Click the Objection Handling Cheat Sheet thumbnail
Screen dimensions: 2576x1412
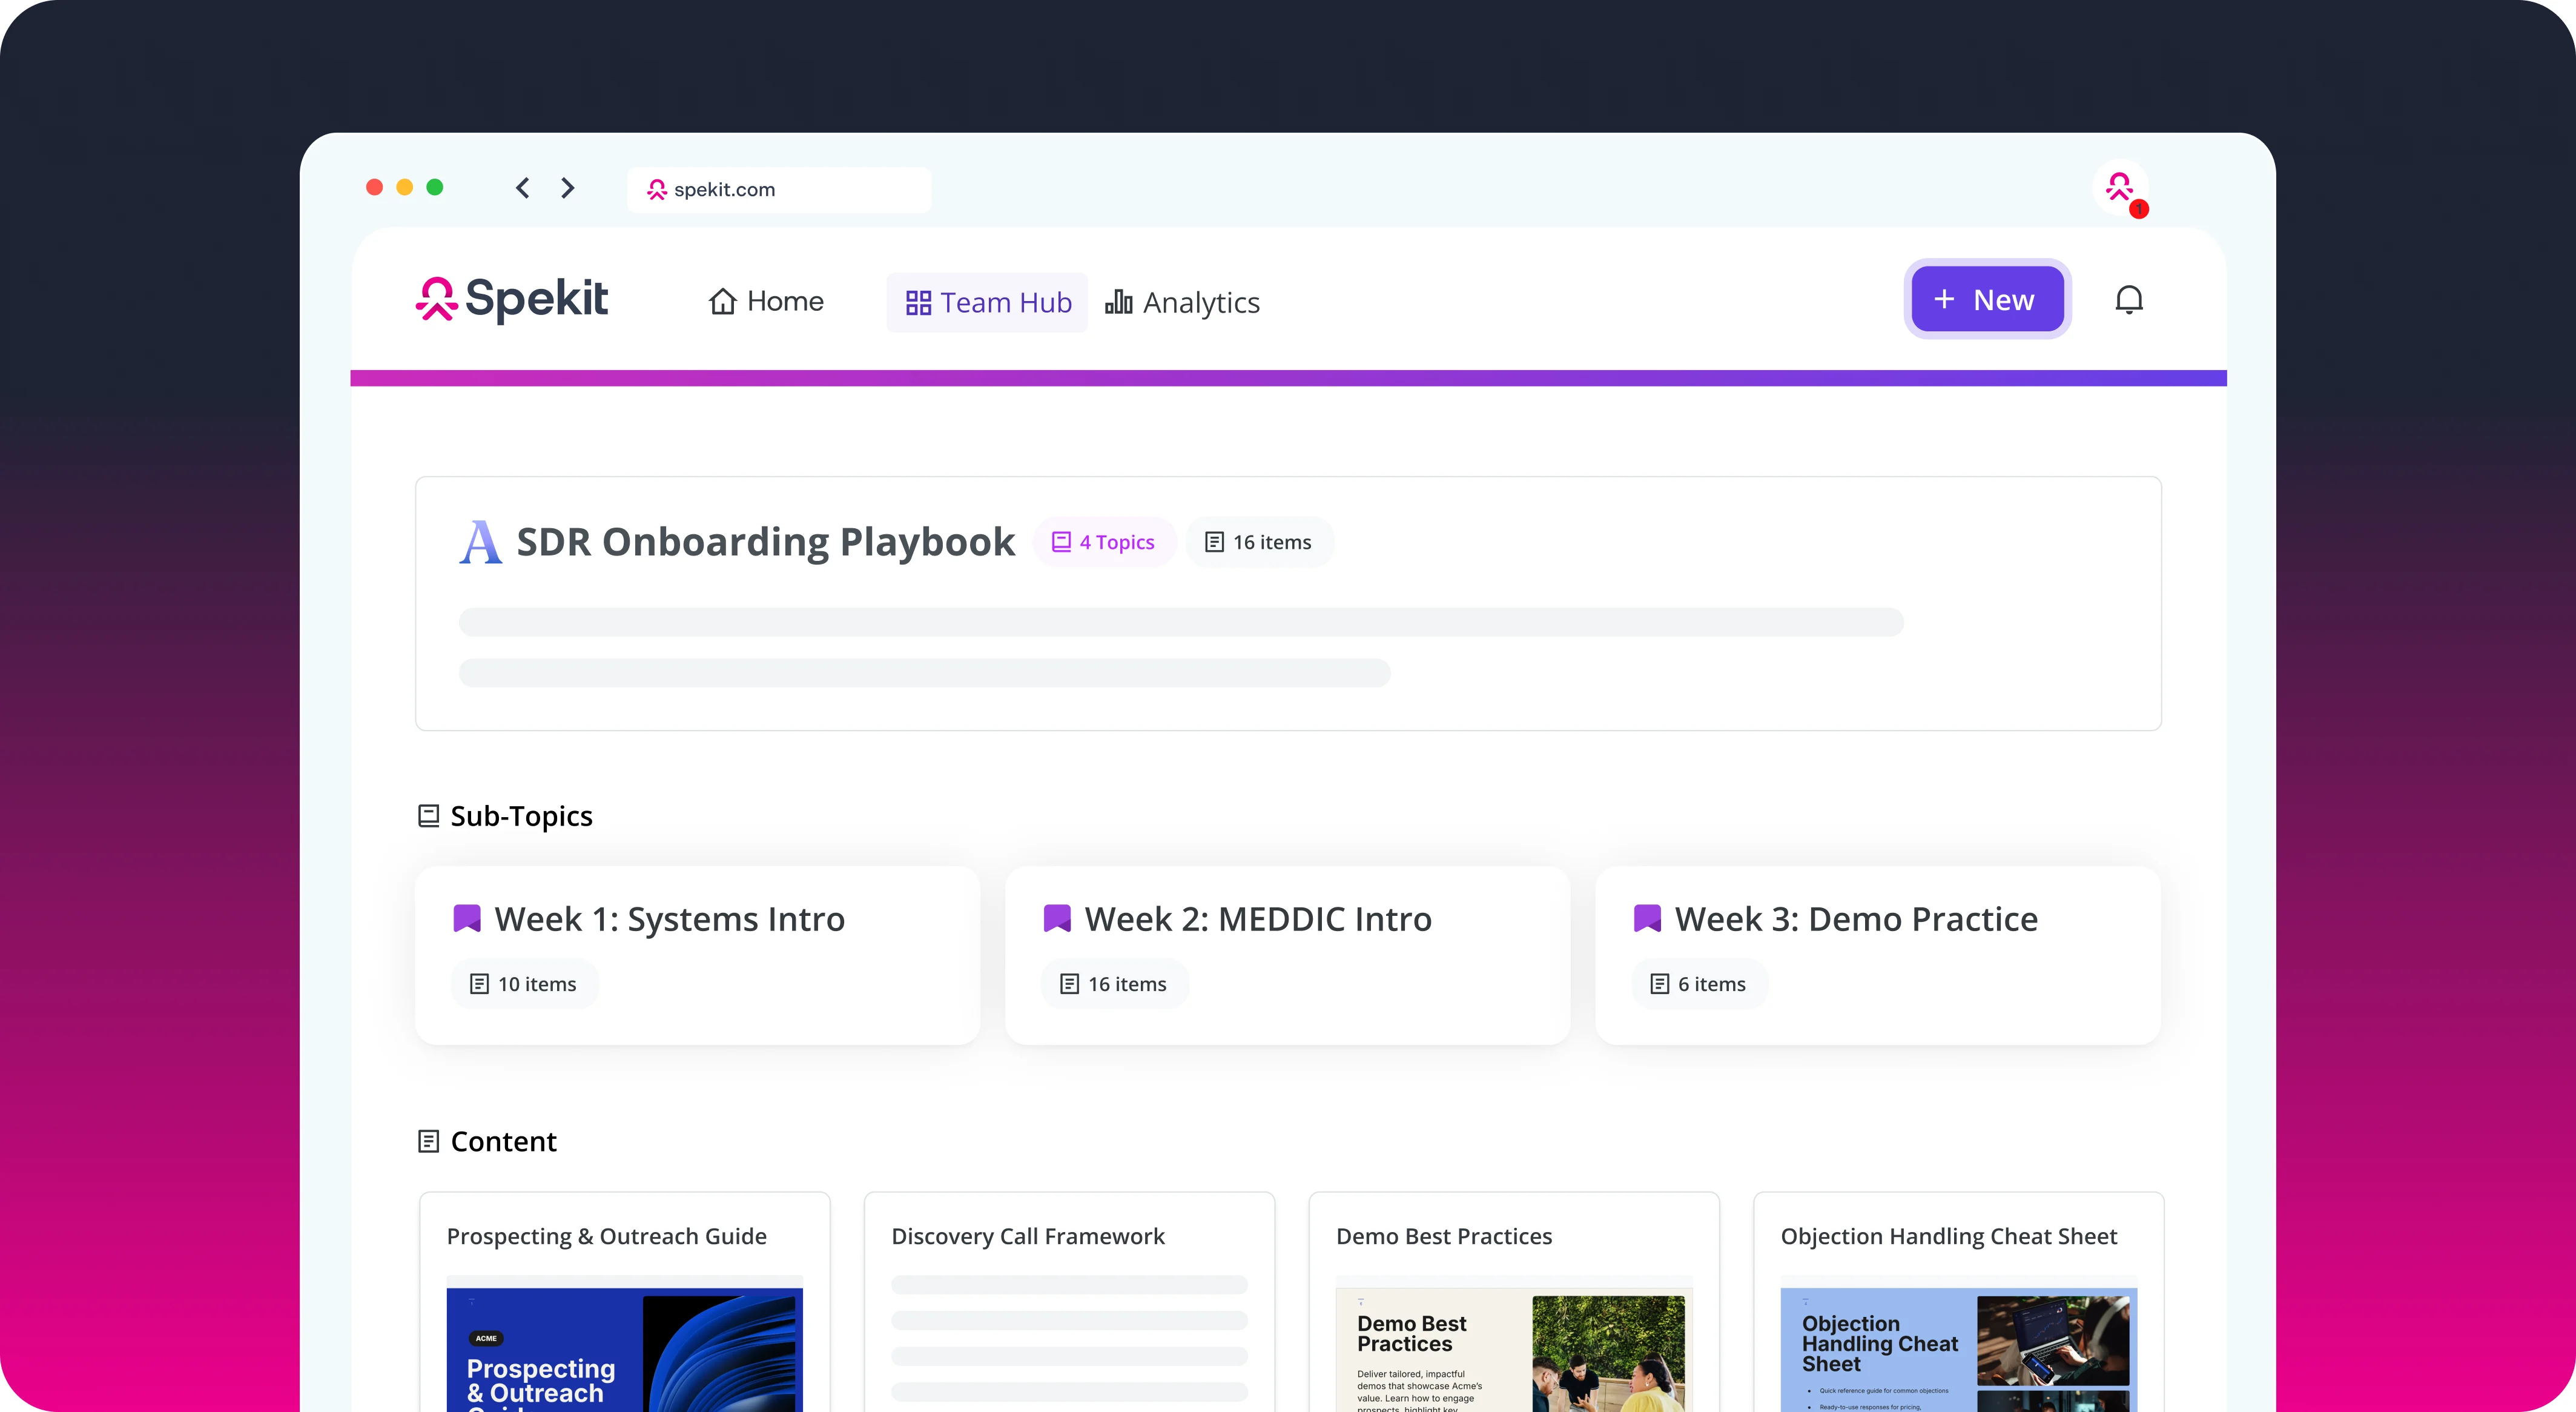click(x=1959, y=1350)
